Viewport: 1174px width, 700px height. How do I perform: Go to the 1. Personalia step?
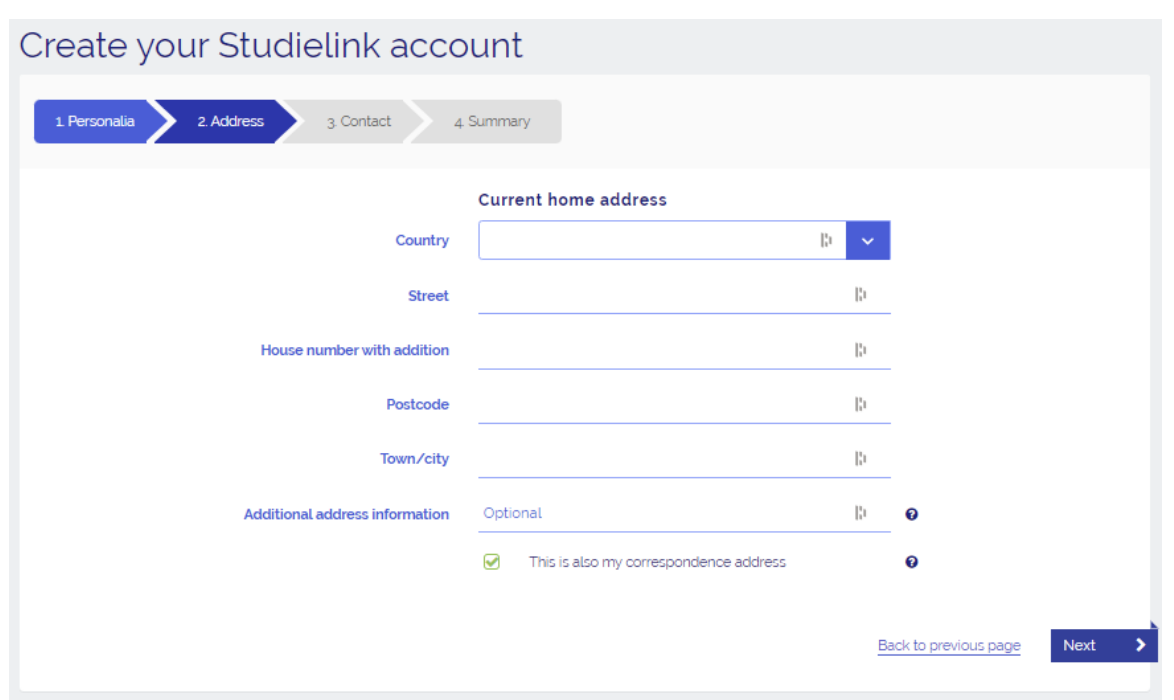(x=94, y=121)
